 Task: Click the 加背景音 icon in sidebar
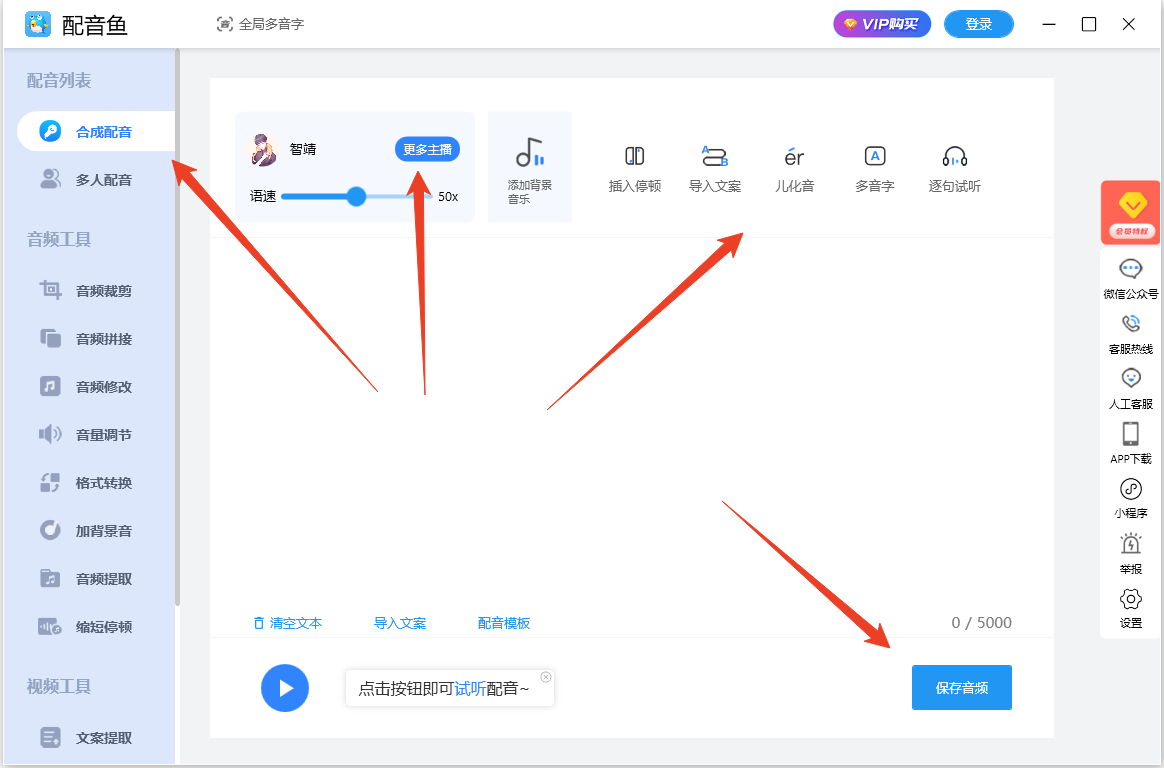point(50,531)
